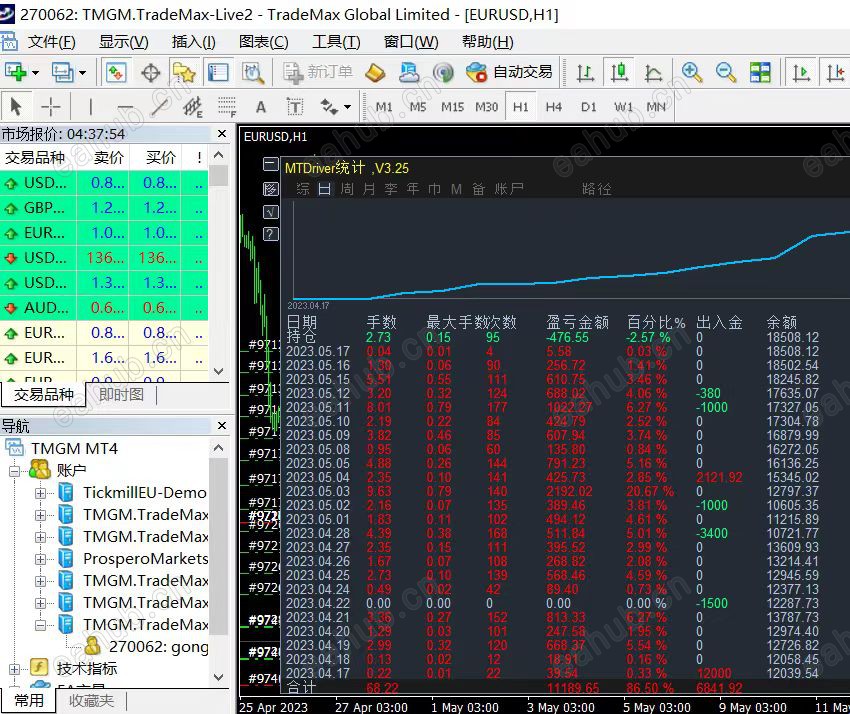Click the navigator vertical scrollbar
Viewport: 850px width, 714px height.
(x=218, y=562)
